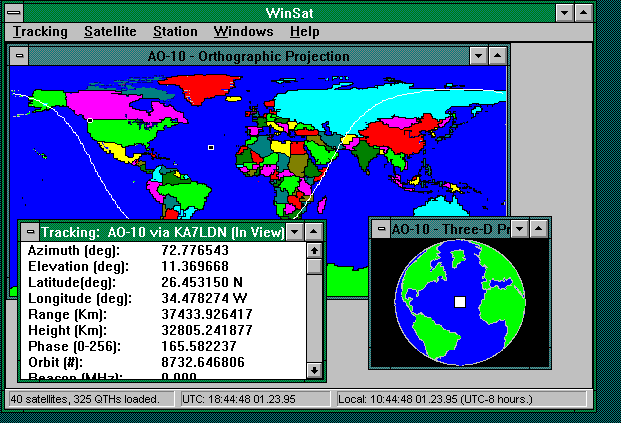This screenshot has width=640, height=442.
Task: Maximize the Orthographic Projection window
Action: tap(498, 56)
